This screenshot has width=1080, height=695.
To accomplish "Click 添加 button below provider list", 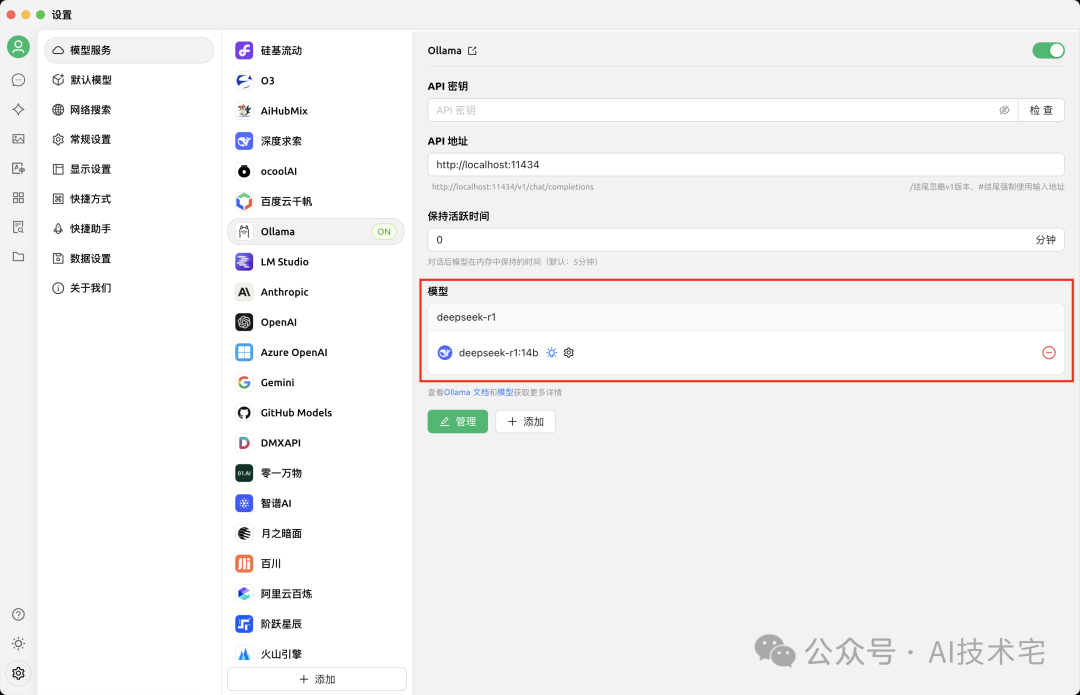I will pos(317,679).
